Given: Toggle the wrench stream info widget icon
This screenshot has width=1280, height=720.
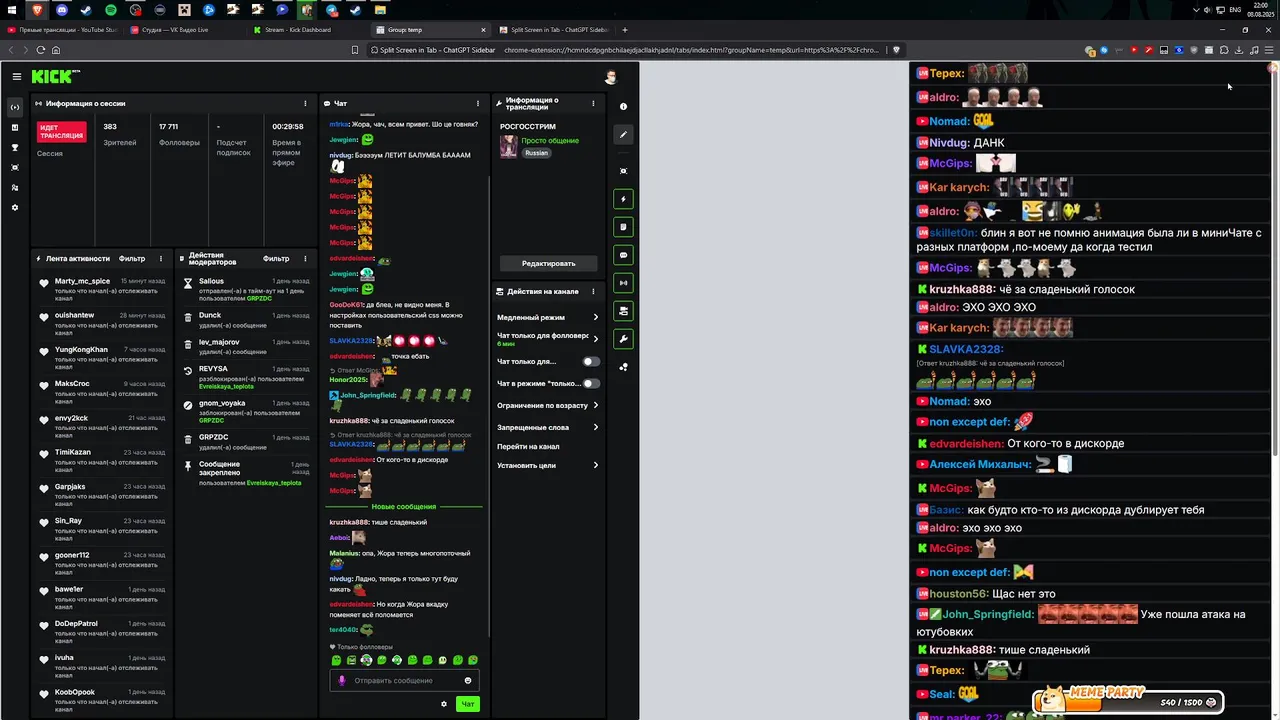Looking at the screenshot, I should (x=623, y=339).
